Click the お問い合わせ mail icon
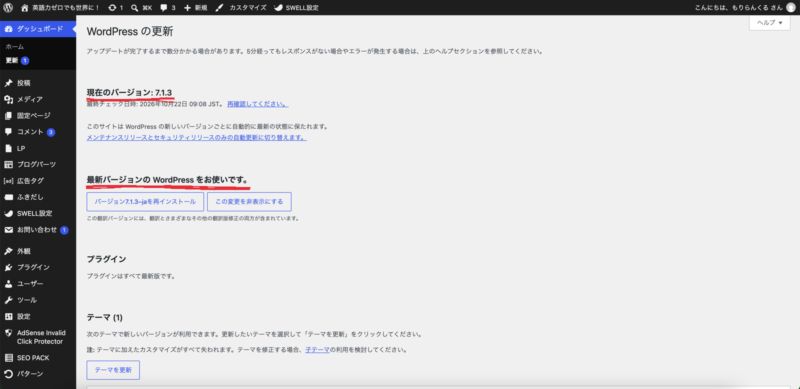The image size is (800, 389). 8,230
